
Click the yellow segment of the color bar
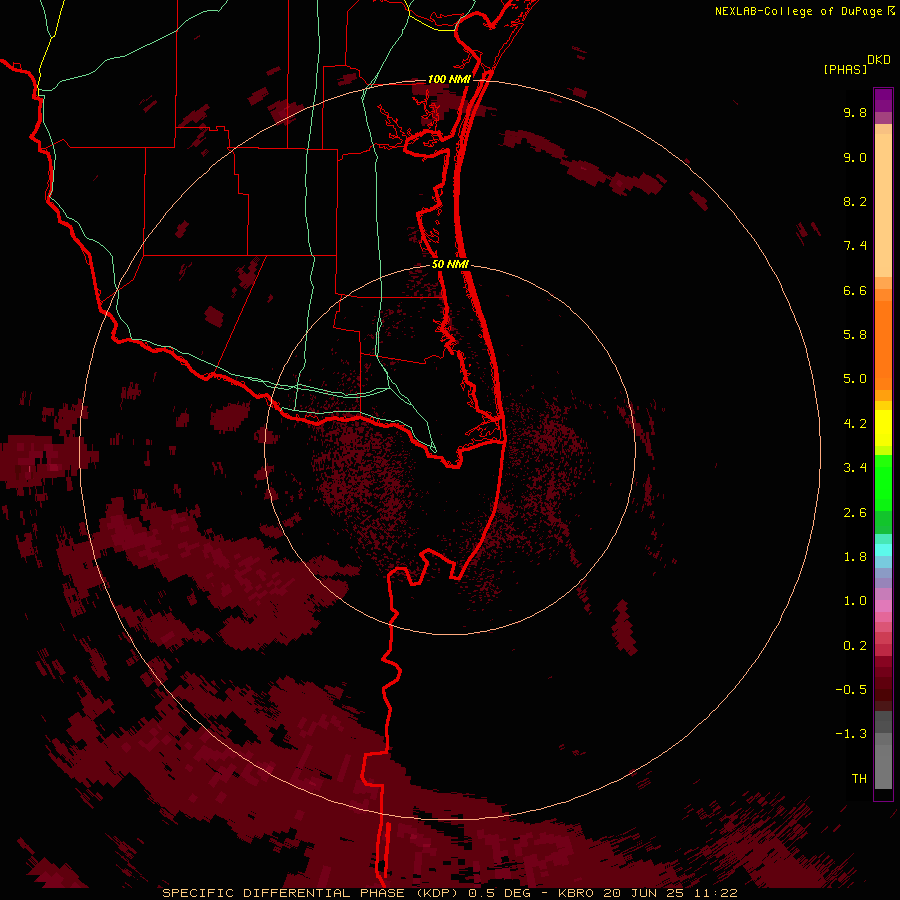pos(883,428)
